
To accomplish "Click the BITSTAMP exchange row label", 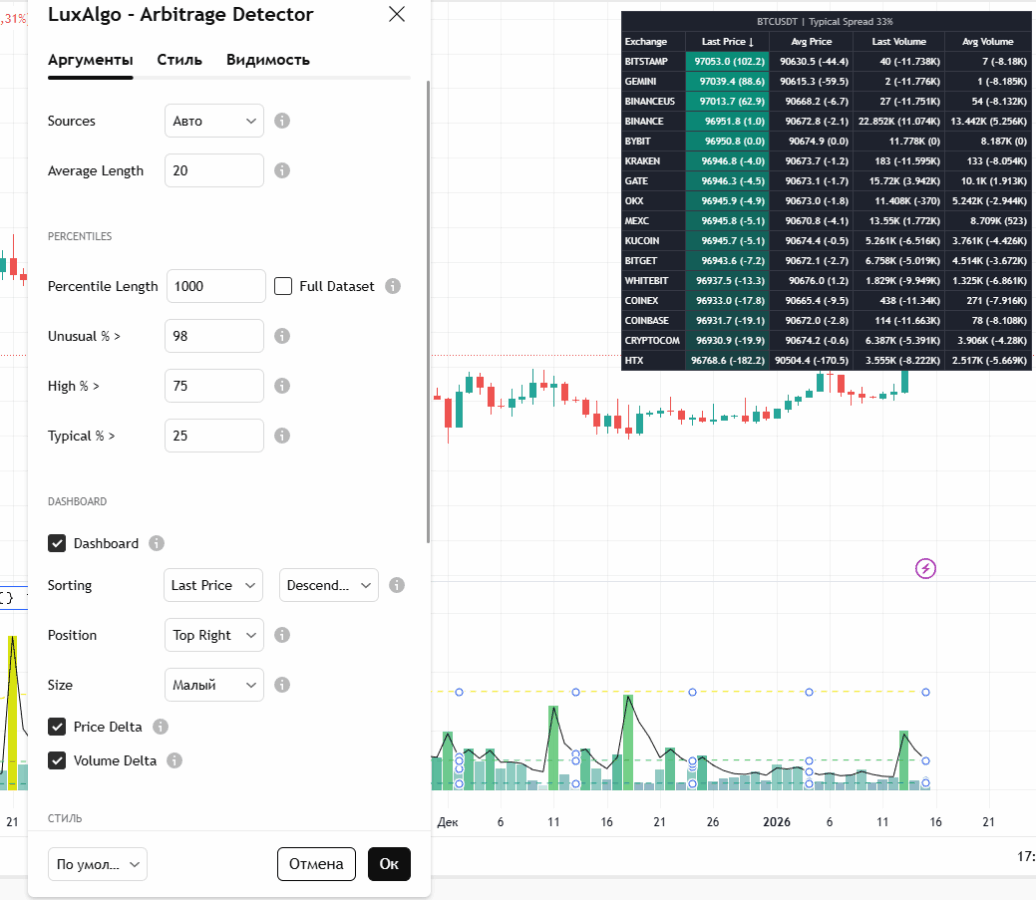I will (646, 61).
